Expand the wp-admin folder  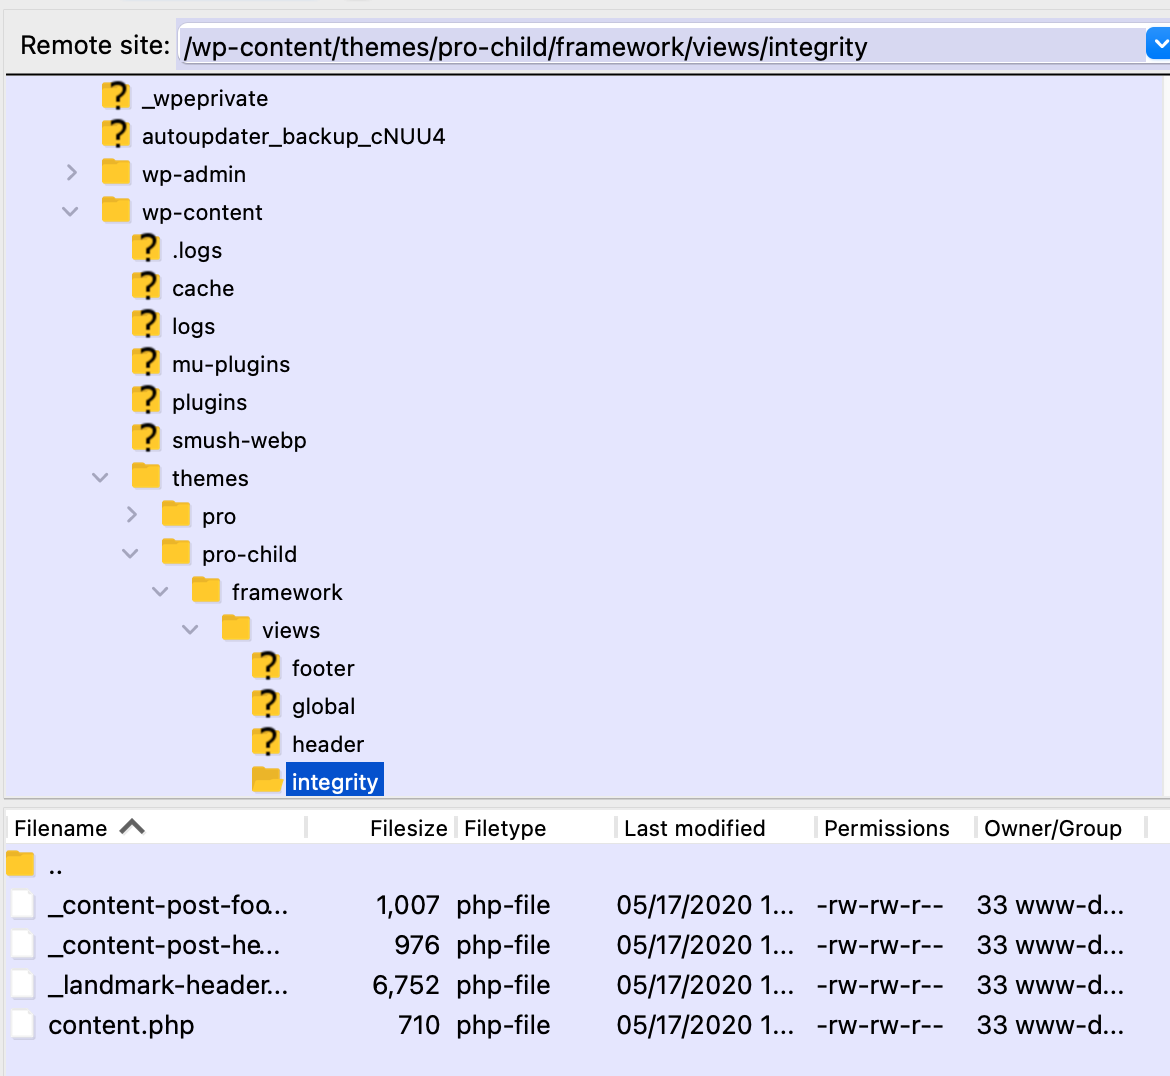71,173
